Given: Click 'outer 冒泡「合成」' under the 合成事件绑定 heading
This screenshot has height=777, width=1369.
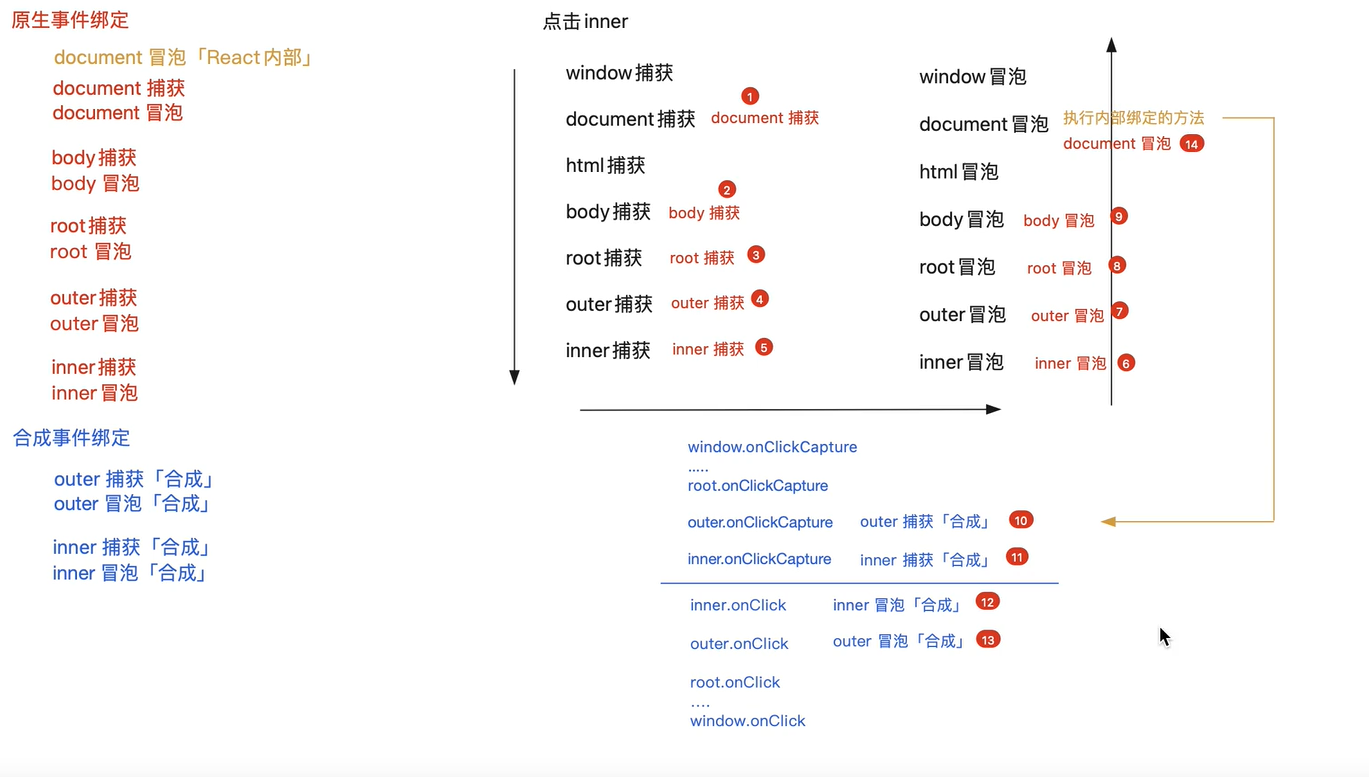Looking at the screenshot, I should pyautogui.click(x=134, y=504).
